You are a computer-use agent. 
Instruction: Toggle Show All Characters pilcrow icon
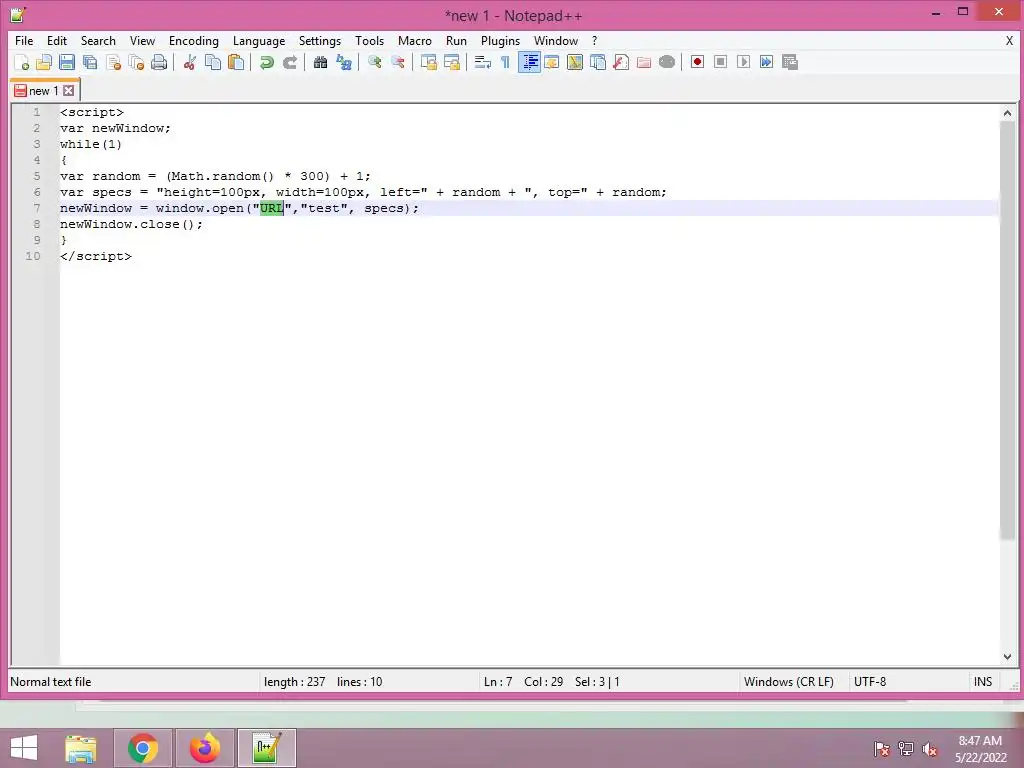pos(505,62)
